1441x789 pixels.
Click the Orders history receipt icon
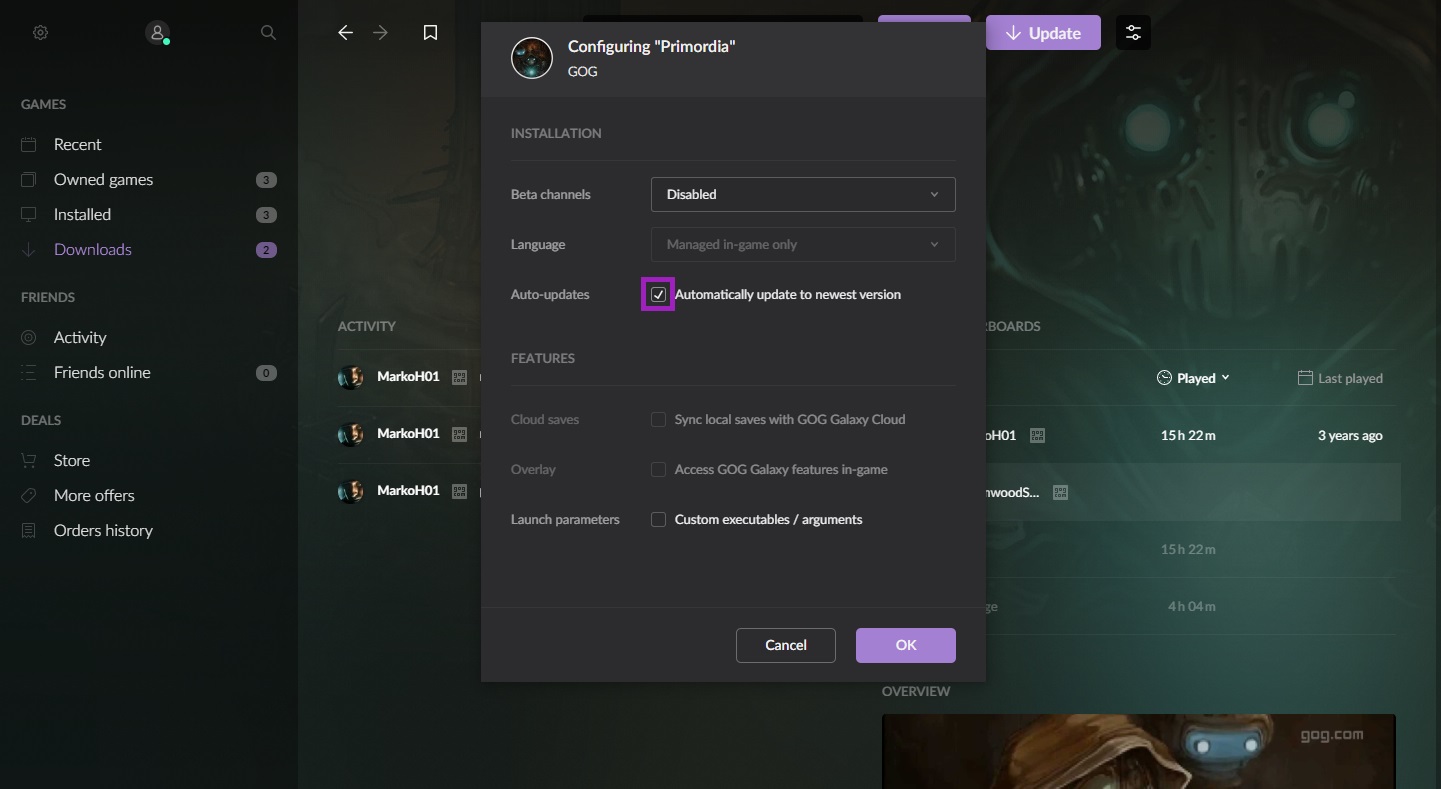pos(29,531)
